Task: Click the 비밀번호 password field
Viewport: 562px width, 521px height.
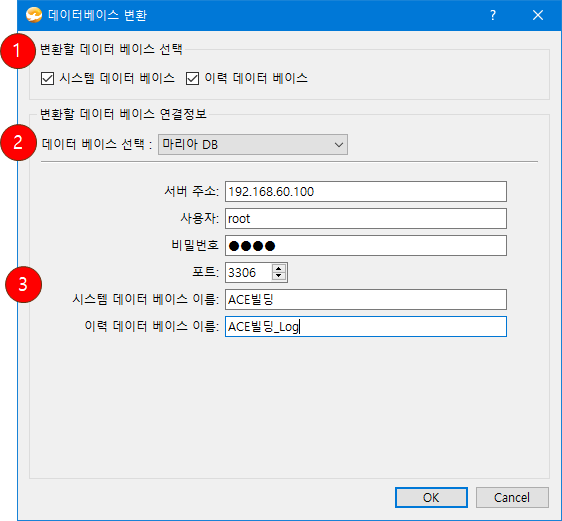Action: pos(366,245)
